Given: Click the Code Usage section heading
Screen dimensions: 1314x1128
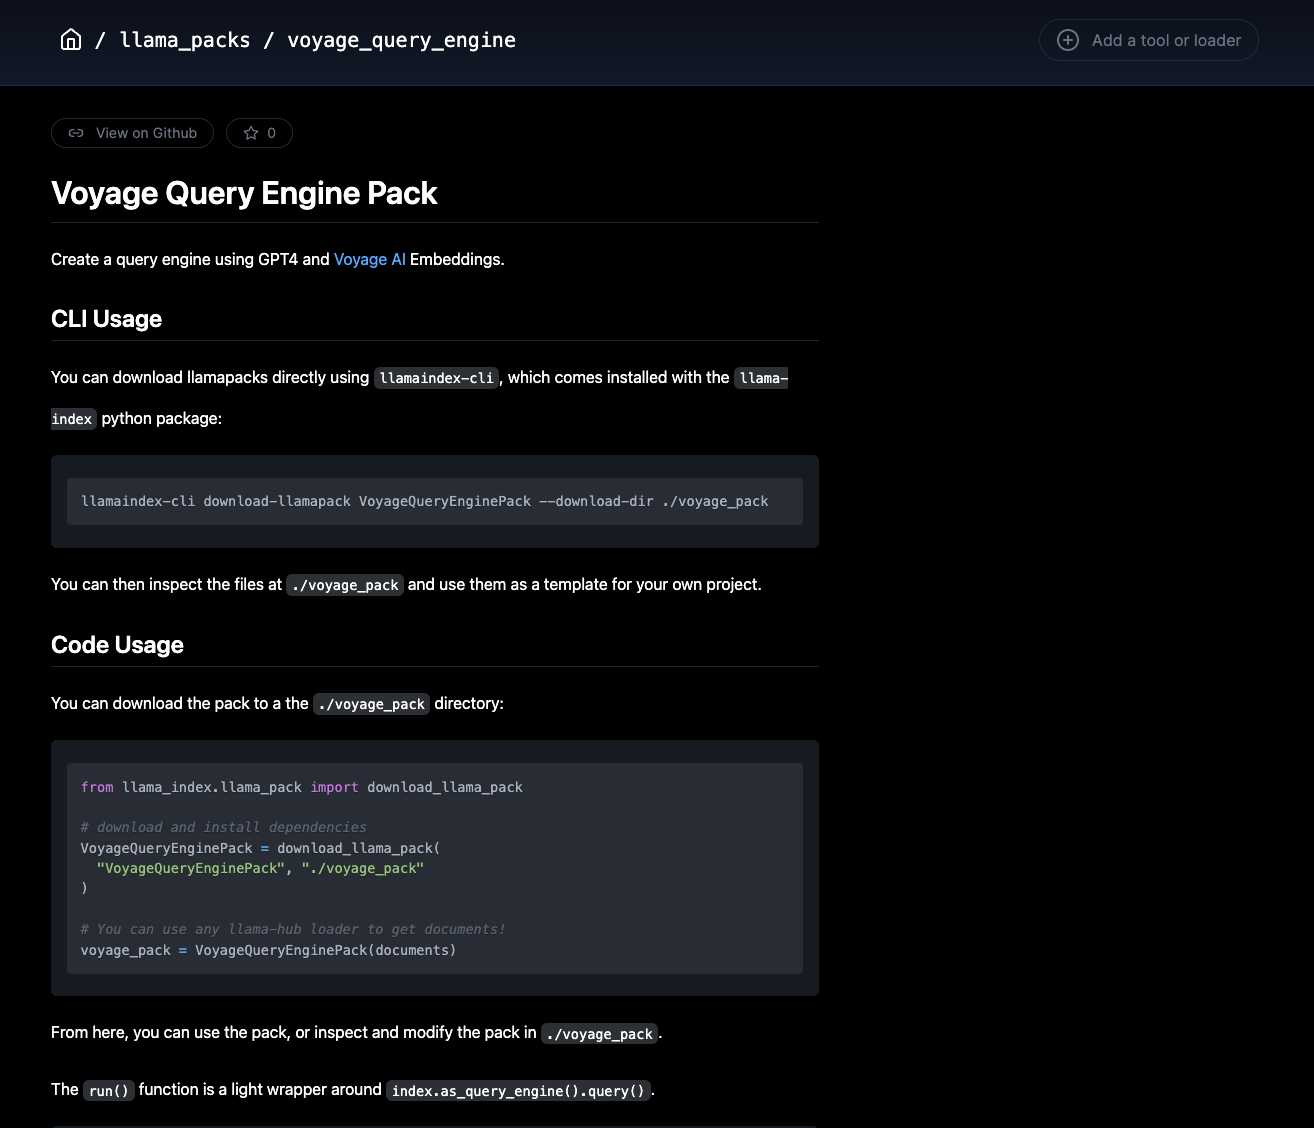Looking at the screenshot, I should click(117, 645).
